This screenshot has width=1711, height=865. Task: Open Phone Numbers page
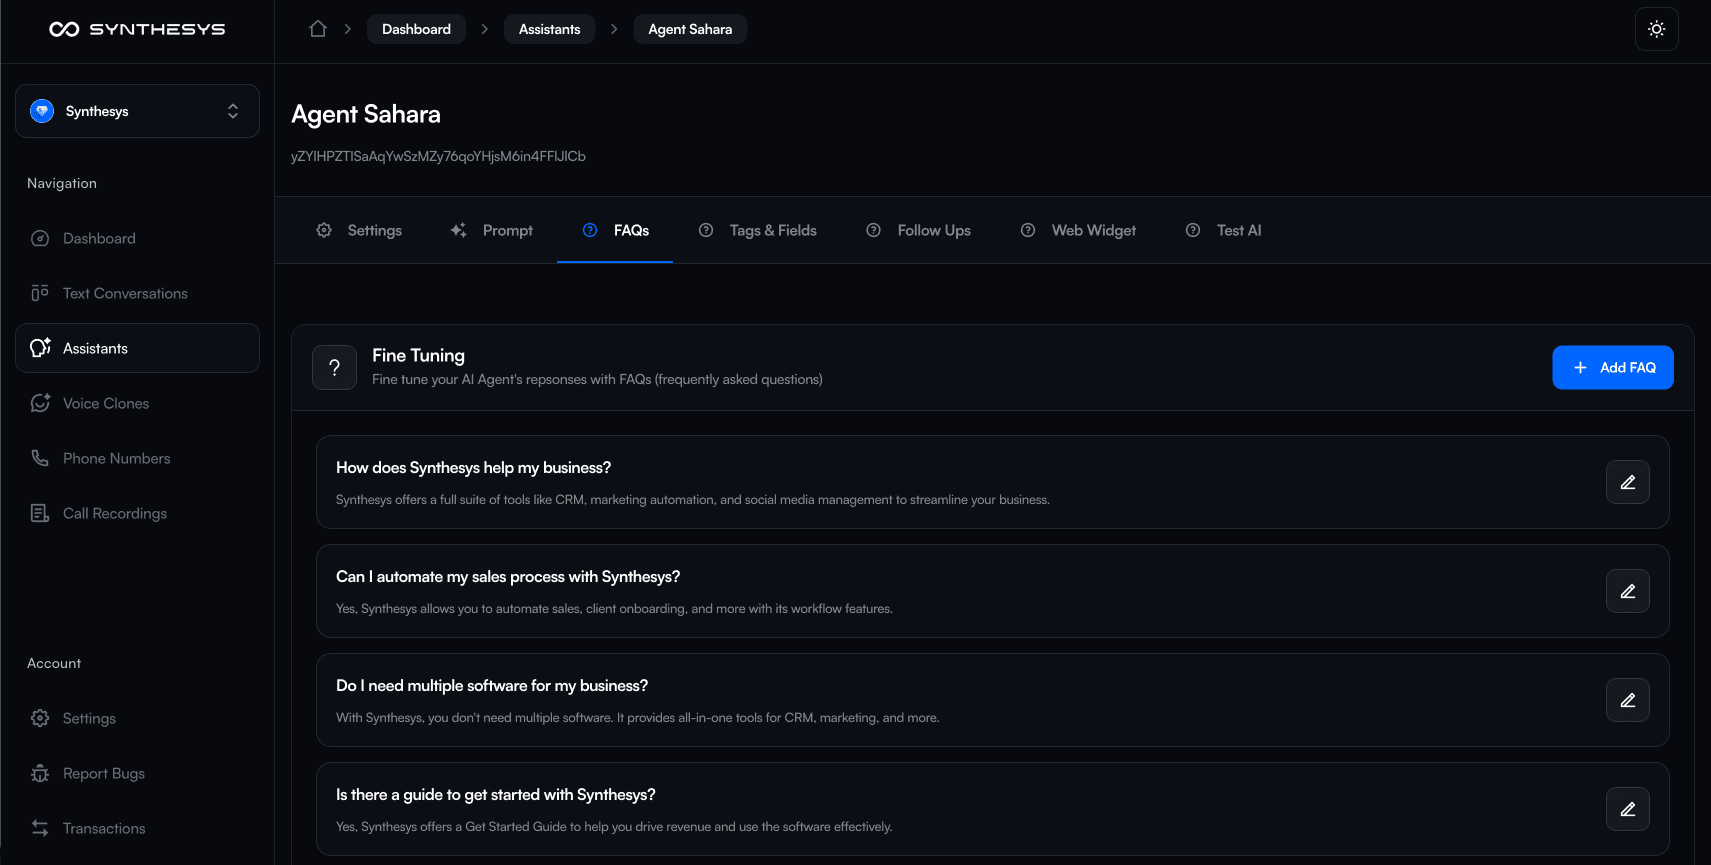tap(137, 458)
